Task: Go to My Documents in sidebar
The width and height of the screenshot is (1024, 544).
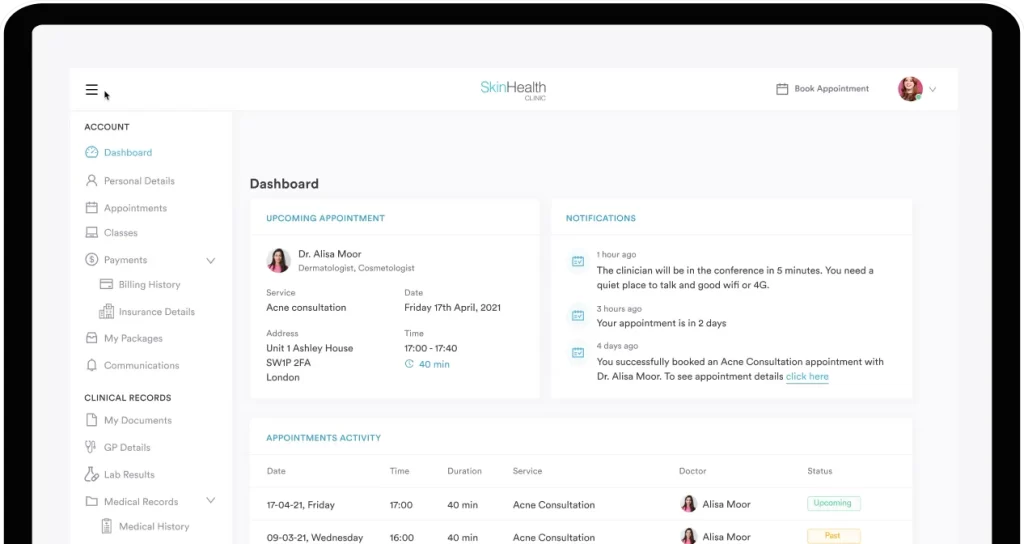Action: pos(138,421)
